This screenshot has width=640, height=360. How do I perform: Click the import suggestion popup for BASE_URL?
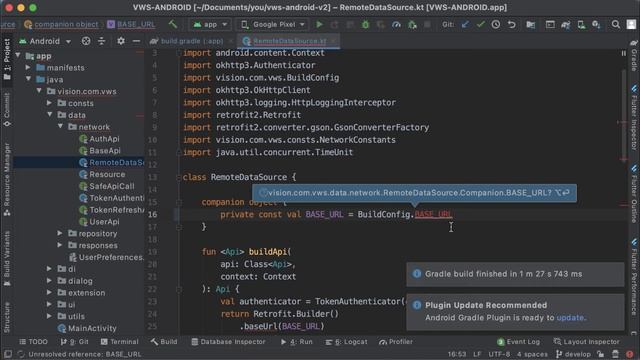point(414,193)
